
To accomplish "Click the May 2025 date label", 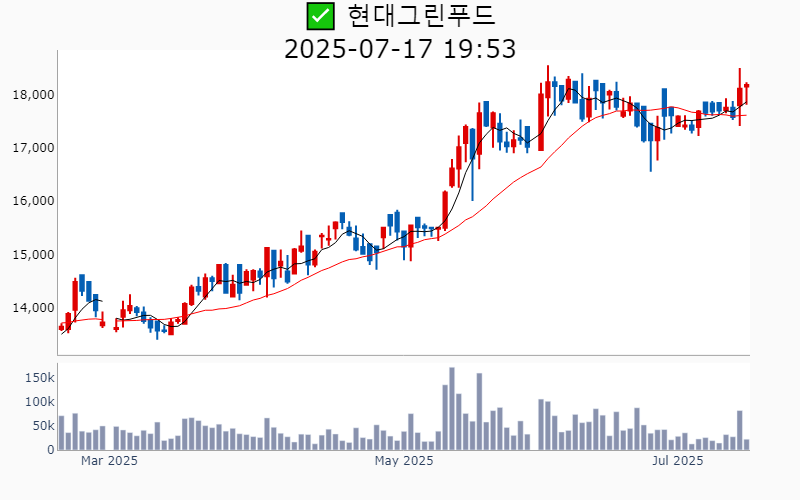I will [x=404, y=461].
